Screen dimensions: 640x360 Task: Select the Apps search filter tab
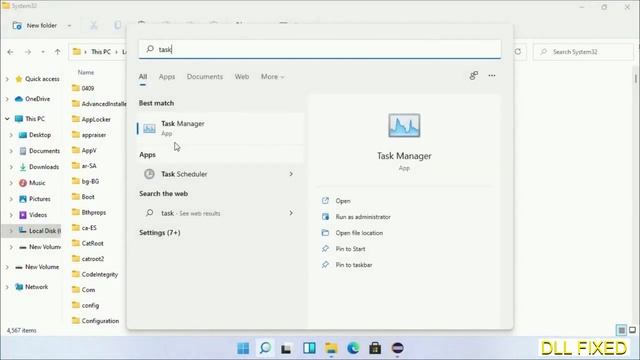pyautogui.click(x=167, y=76)
